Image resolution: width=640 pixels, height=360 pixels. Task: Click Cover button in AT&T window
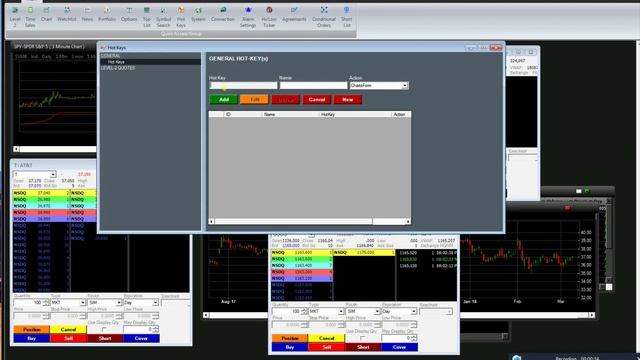coord(141,338)
